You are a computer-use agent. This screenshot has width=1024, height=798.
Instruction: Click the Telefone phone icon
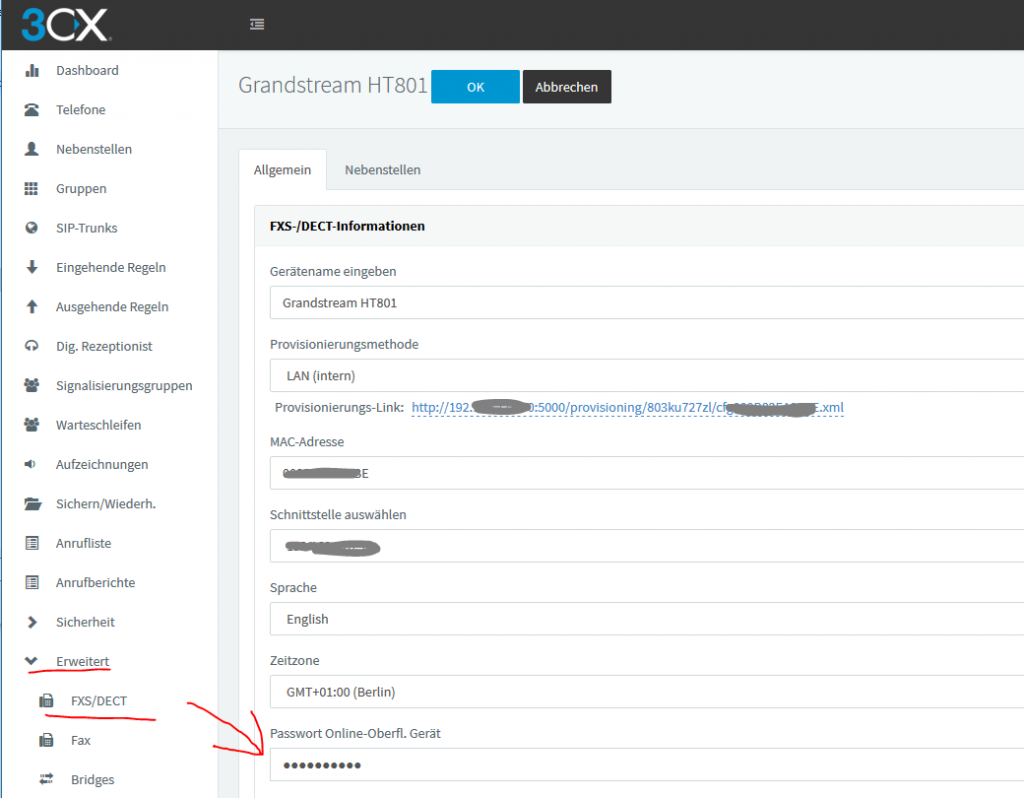point(31,110)
